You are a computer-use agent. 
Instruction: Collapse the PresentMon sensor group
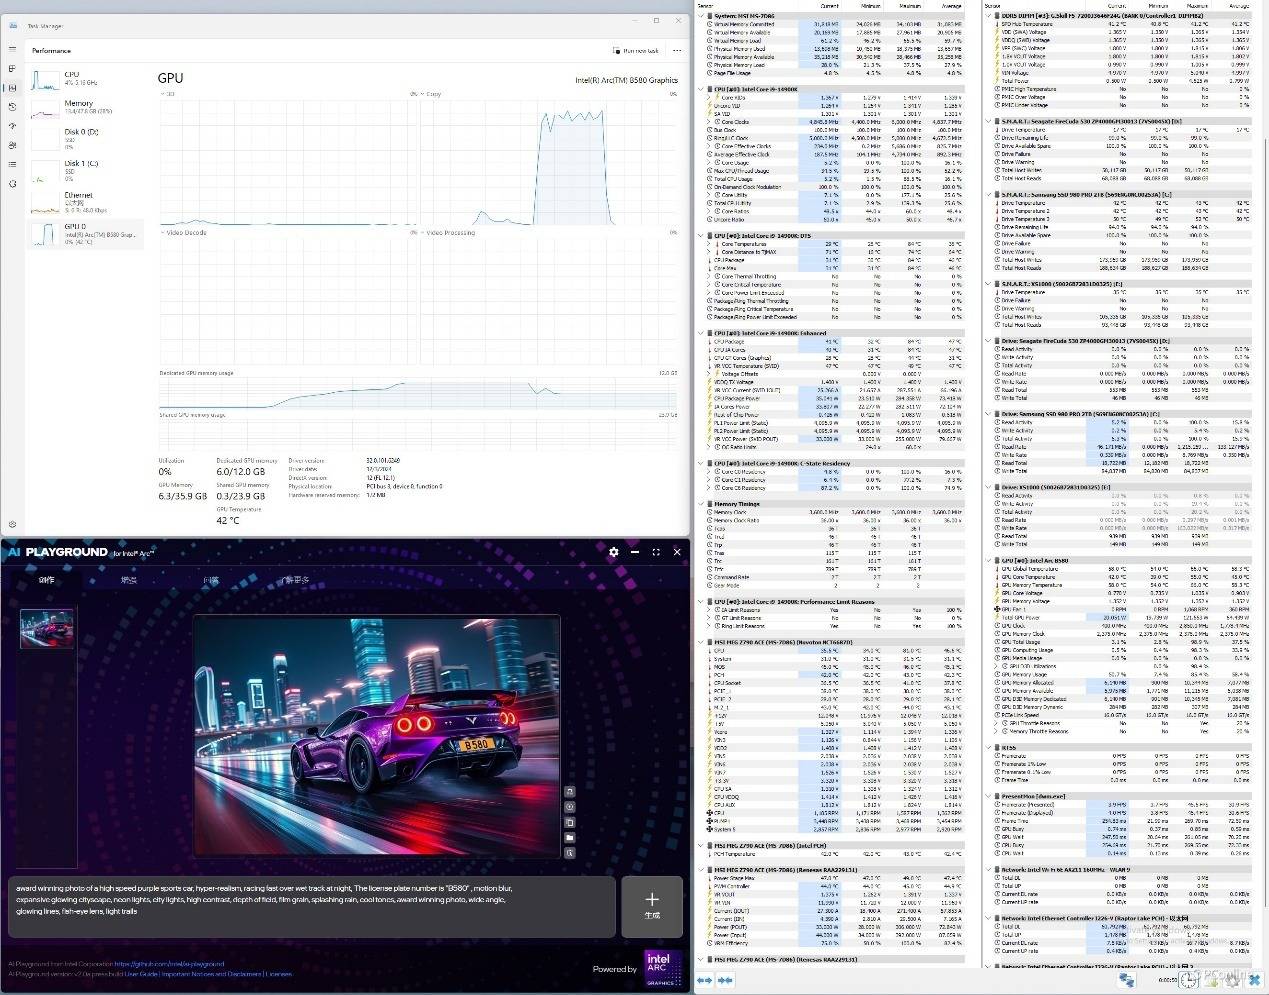[x=988, y=796]
